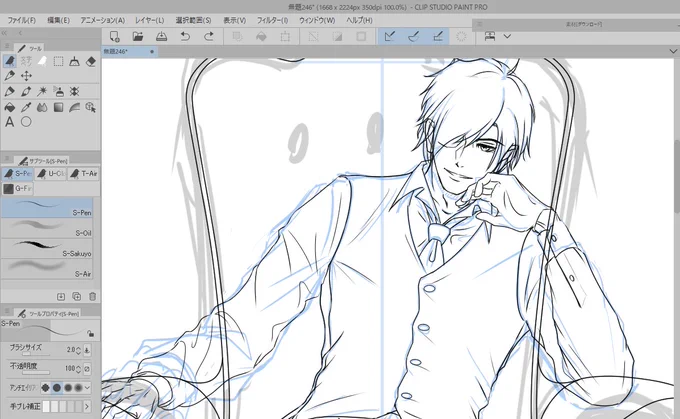
Task: Open brush size dynamics button beside 2.0
Action: click(87, 350)
